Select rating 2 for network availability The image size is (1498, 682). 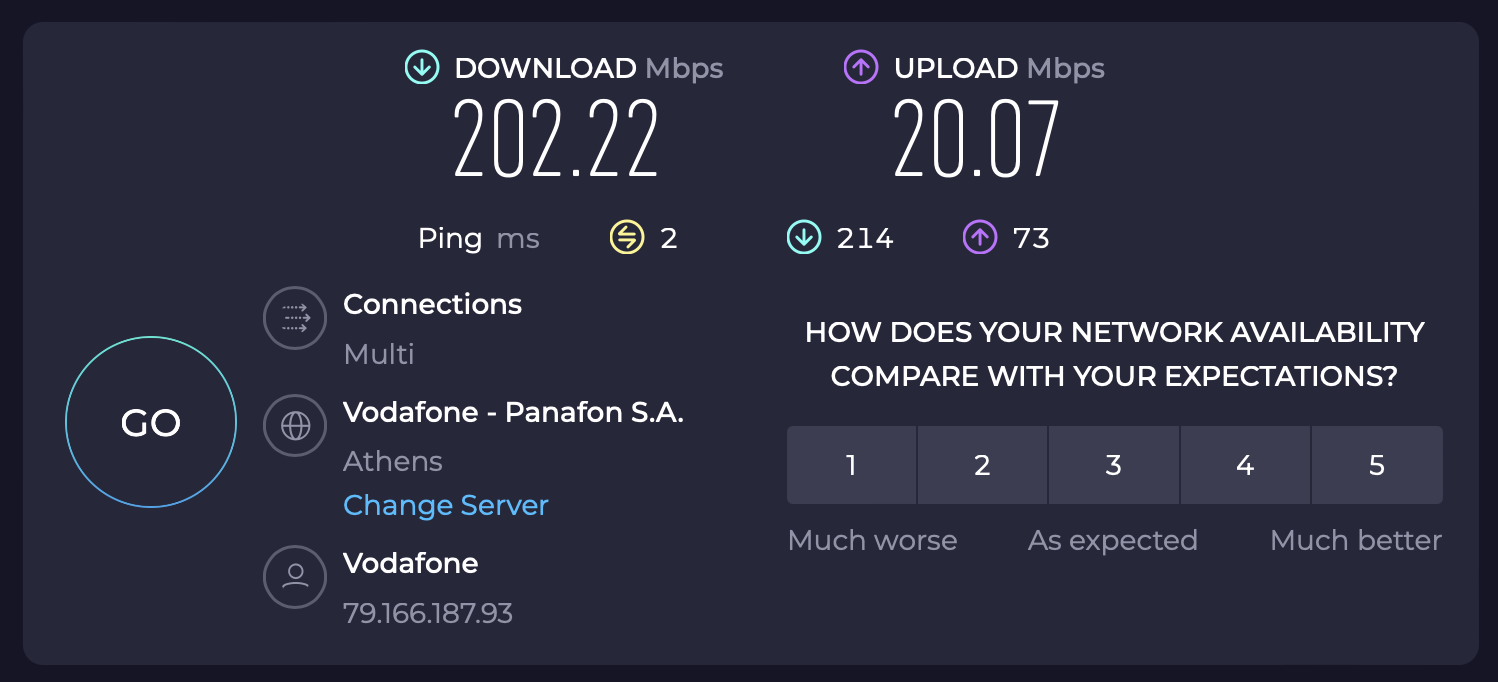[982, 465]
